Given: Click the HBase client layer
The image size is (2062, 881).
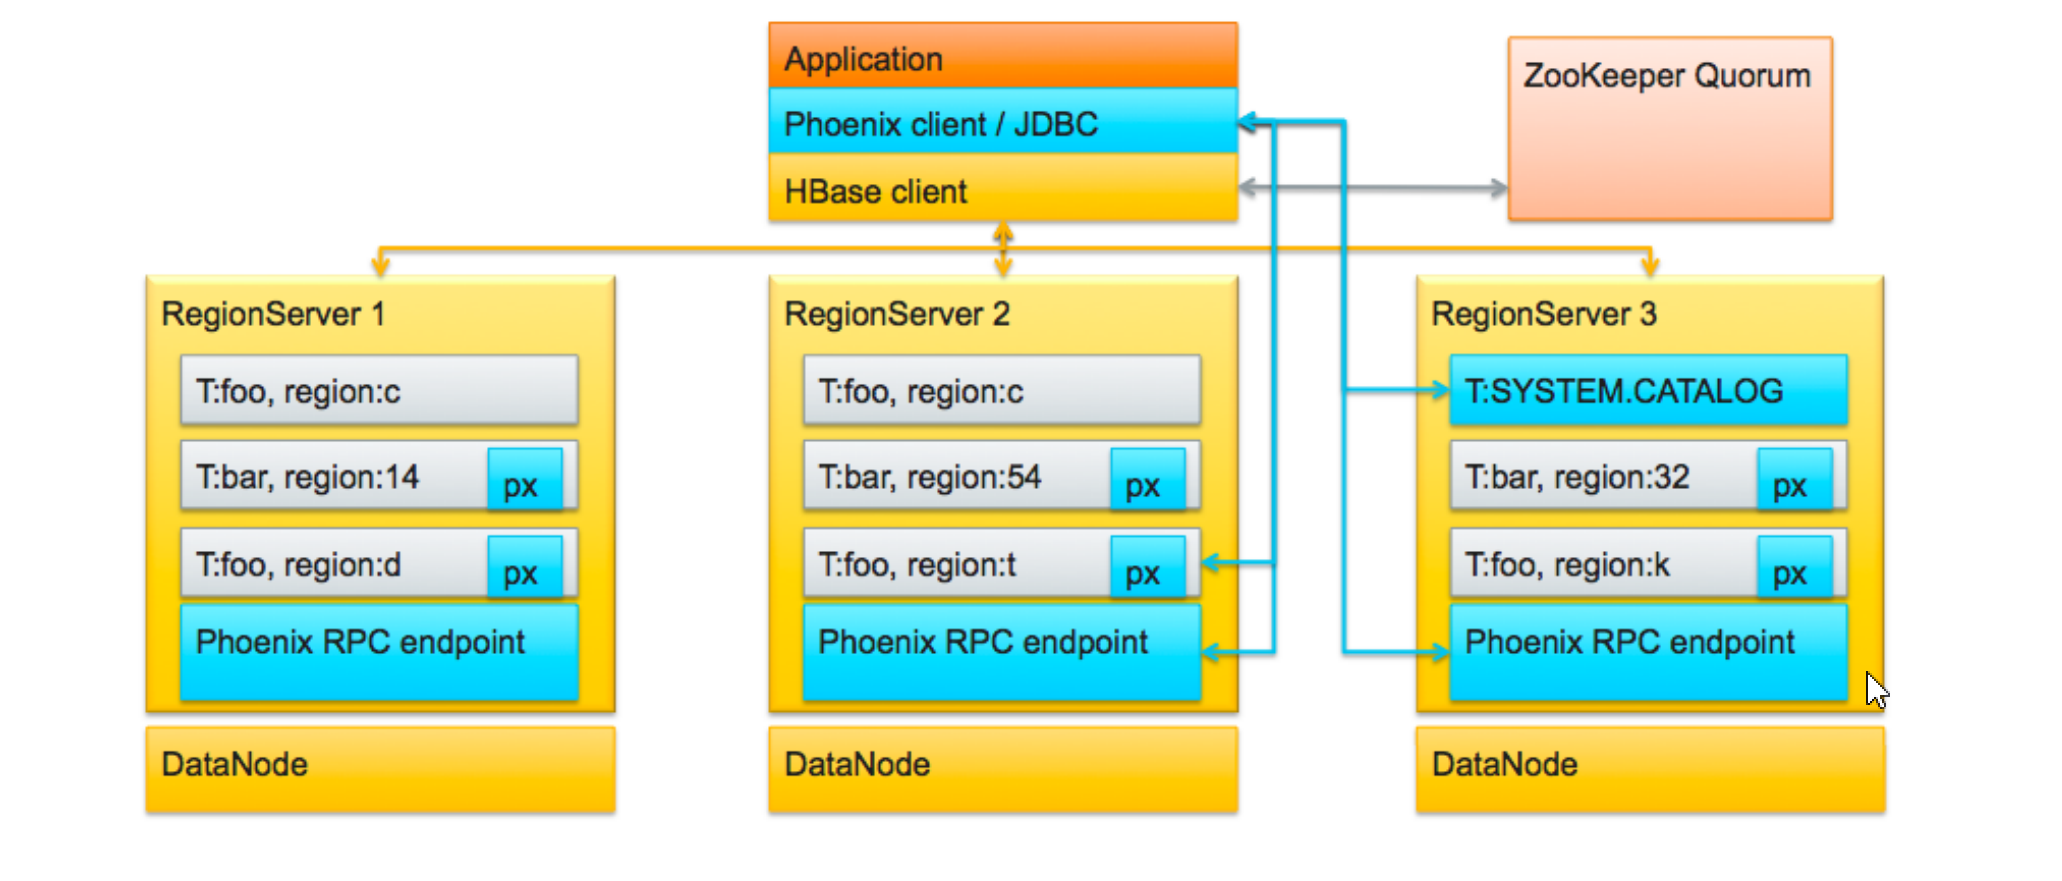Looking at the screenshot, I should [1003, 188].
